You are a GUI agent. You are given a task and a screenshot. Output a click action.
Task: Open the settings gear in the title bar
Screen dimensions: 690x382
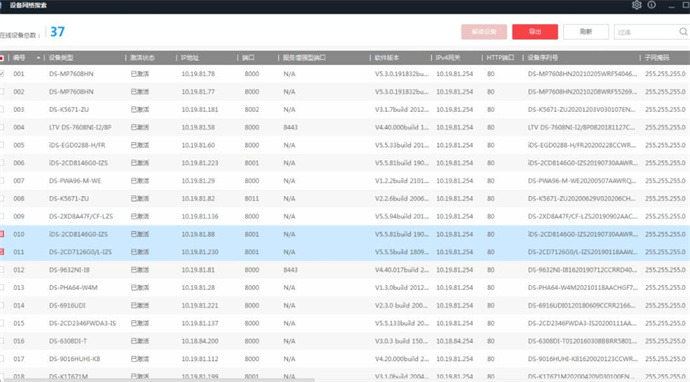[636, 5]
